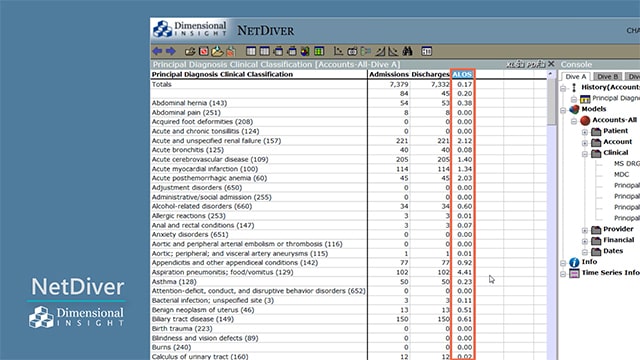Image resolution: width=640 pixels, height=360 pixels.
Task: Collapse the Accounts-All model node
Action: coord(574,121)
